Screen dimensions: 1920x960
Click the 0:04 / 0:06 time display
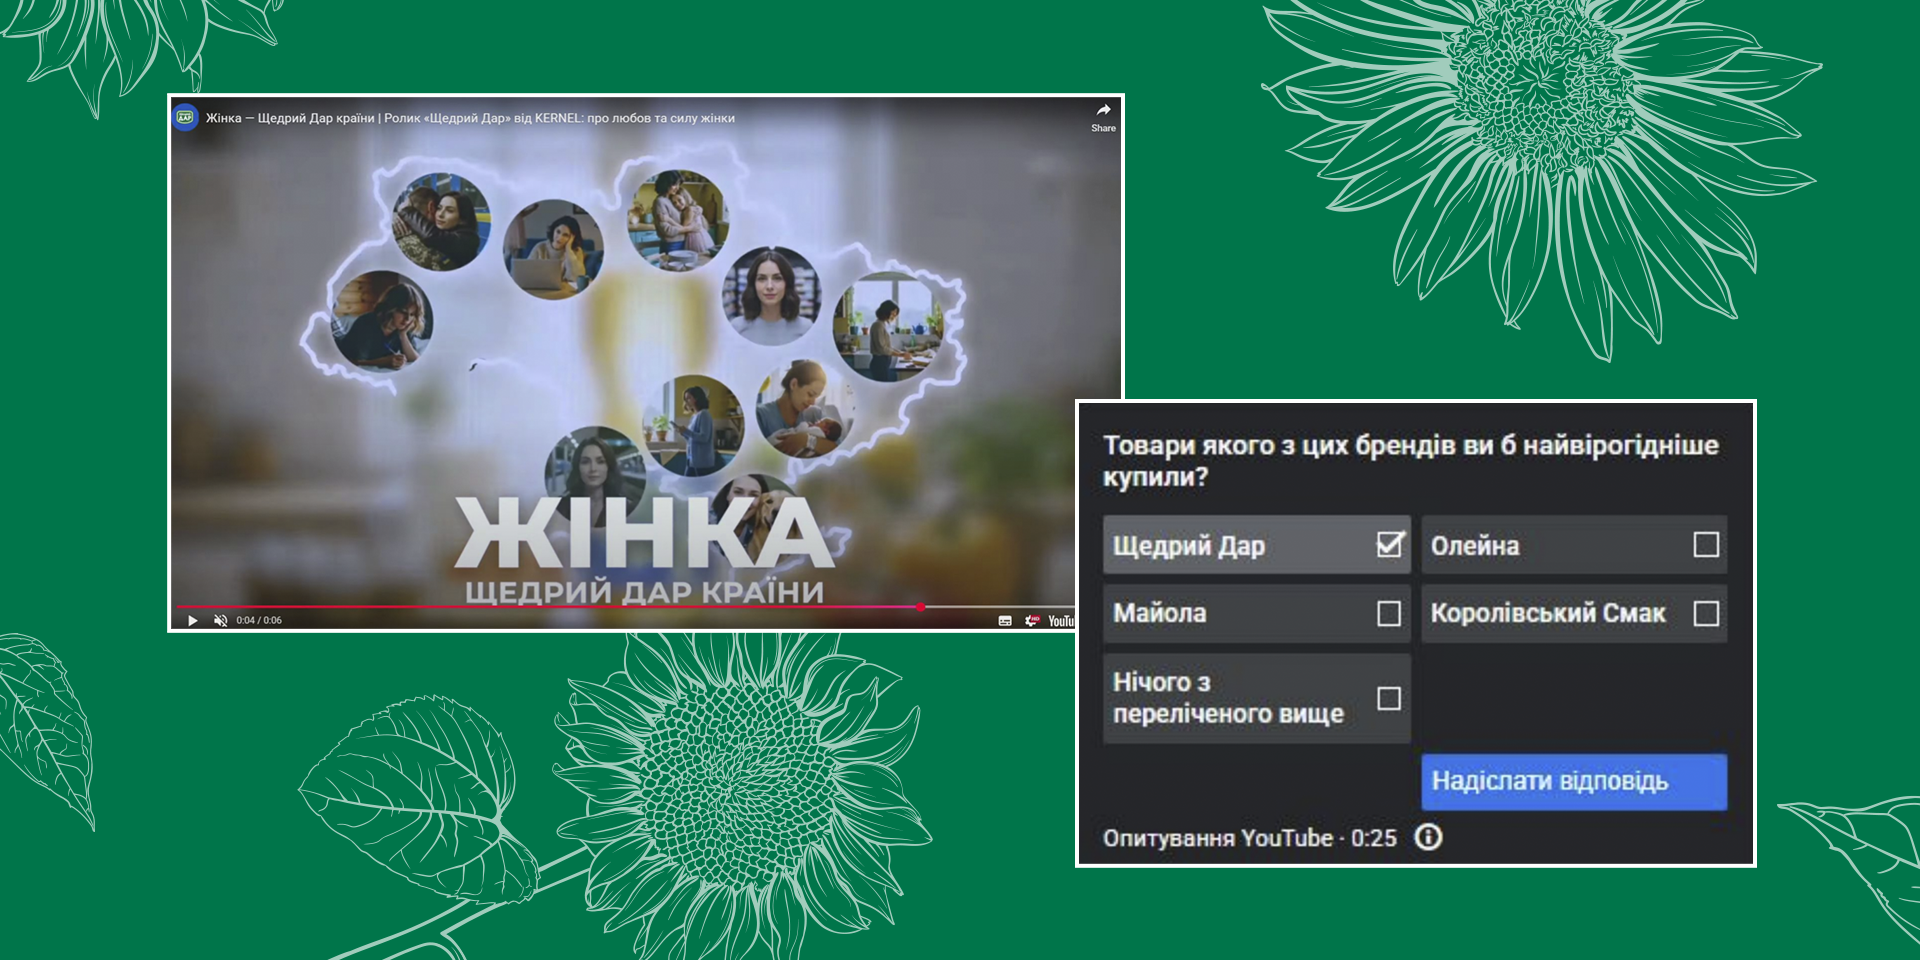[259, 621]
